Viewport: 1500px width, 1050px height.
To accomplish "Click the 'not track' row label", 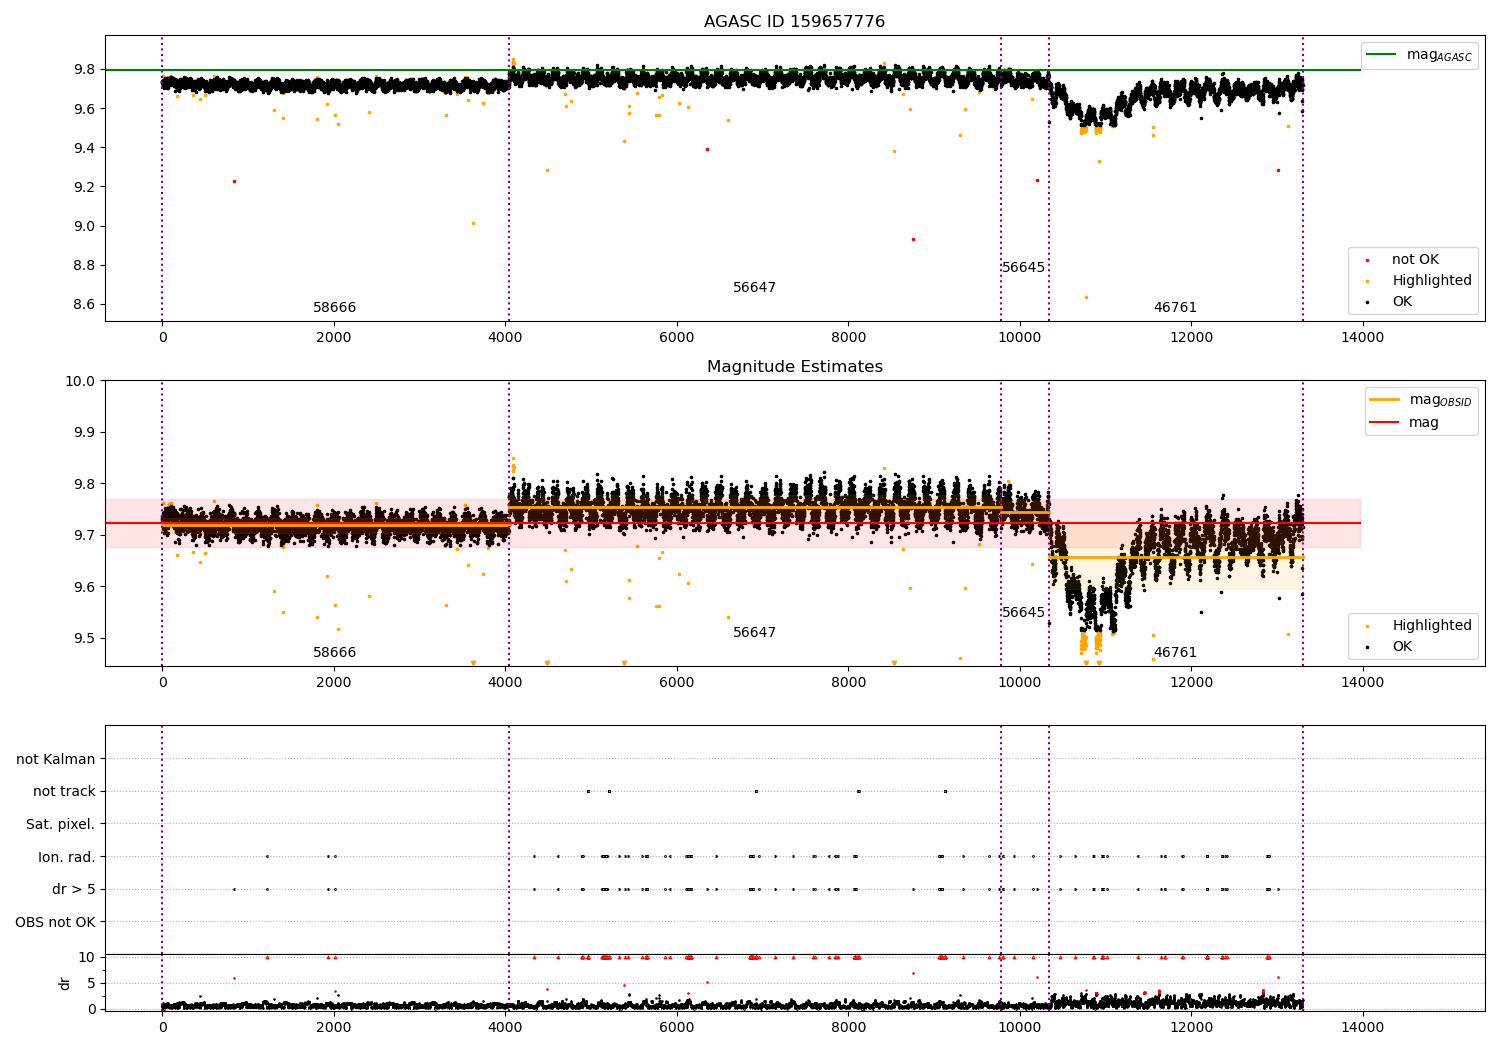I will (64, 792).
